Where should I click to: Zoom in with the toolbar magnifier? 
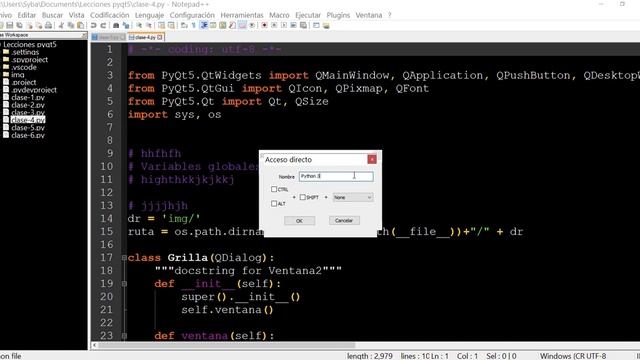(x=139, y=25)
